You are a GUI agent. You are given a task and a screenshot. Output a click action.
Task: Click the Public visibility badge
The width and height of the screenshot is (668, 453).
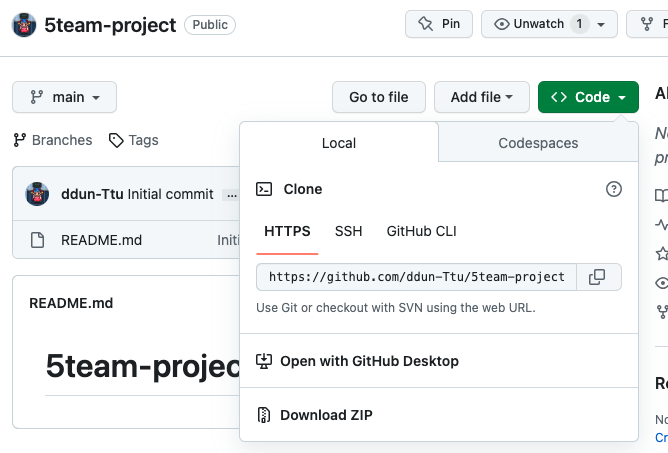[210, 25]
